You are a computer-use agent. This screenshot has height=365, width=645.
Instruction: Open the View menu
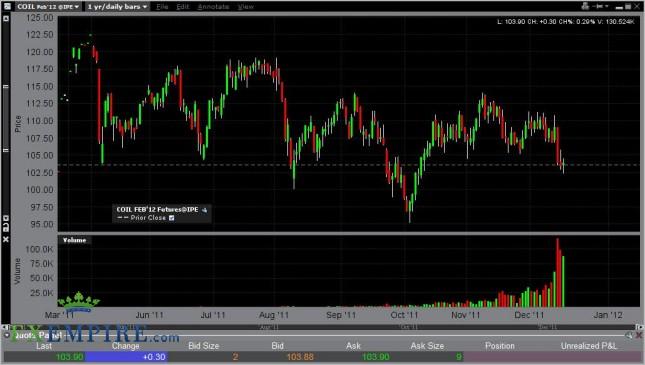[246, 7]
